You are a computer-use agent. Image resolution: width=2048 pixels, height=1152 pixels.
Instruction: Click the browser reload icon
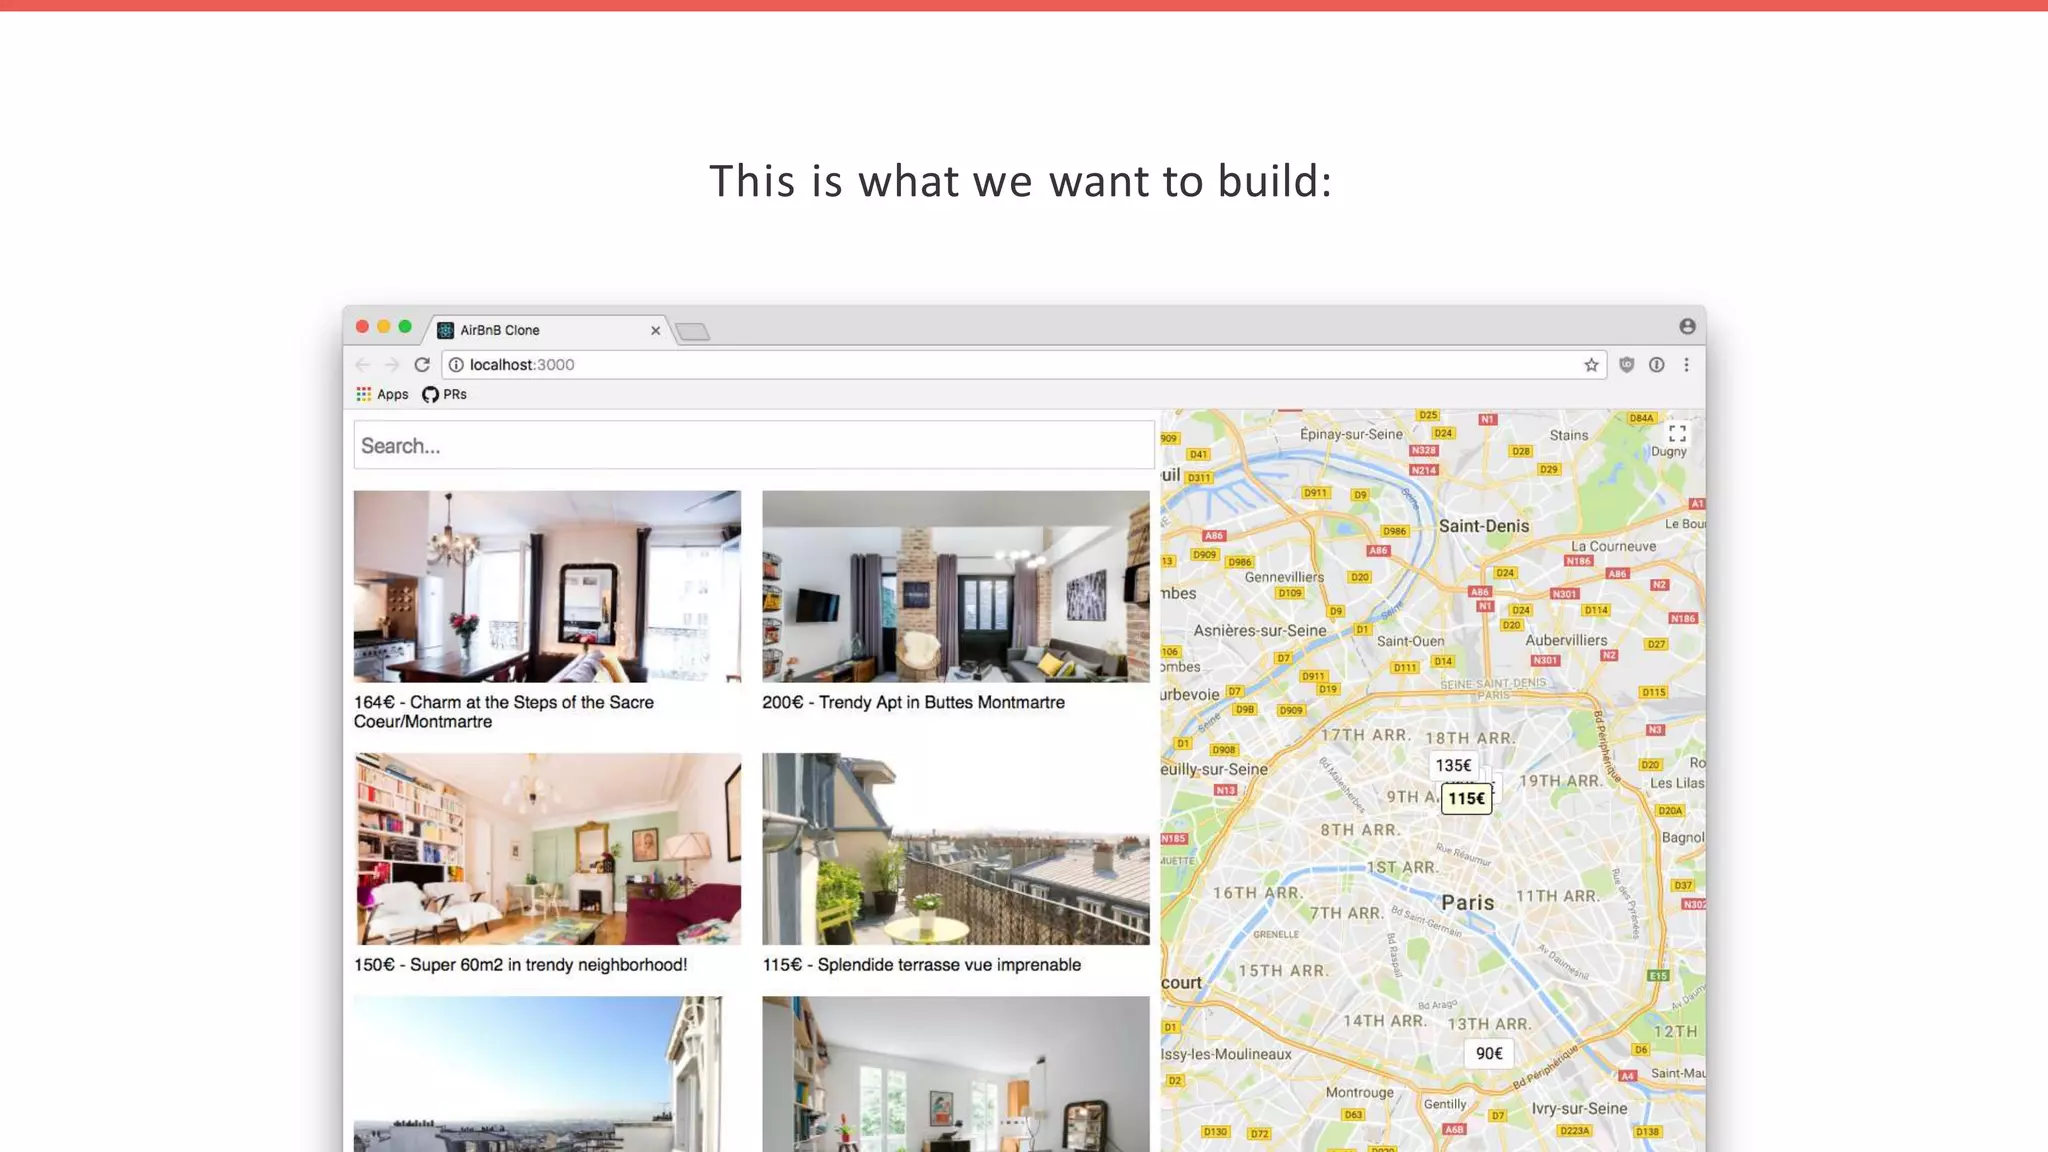click(x=422, y=365)
